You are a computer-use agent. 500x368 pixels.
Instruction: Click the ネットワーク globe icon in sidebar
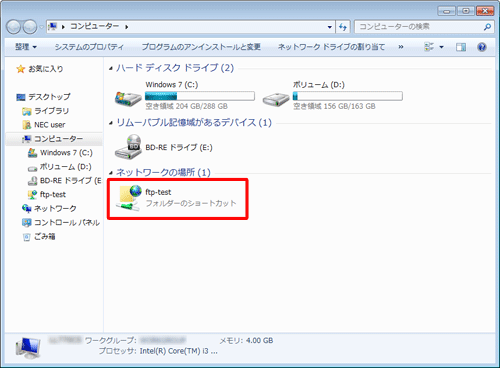(27, 208)
